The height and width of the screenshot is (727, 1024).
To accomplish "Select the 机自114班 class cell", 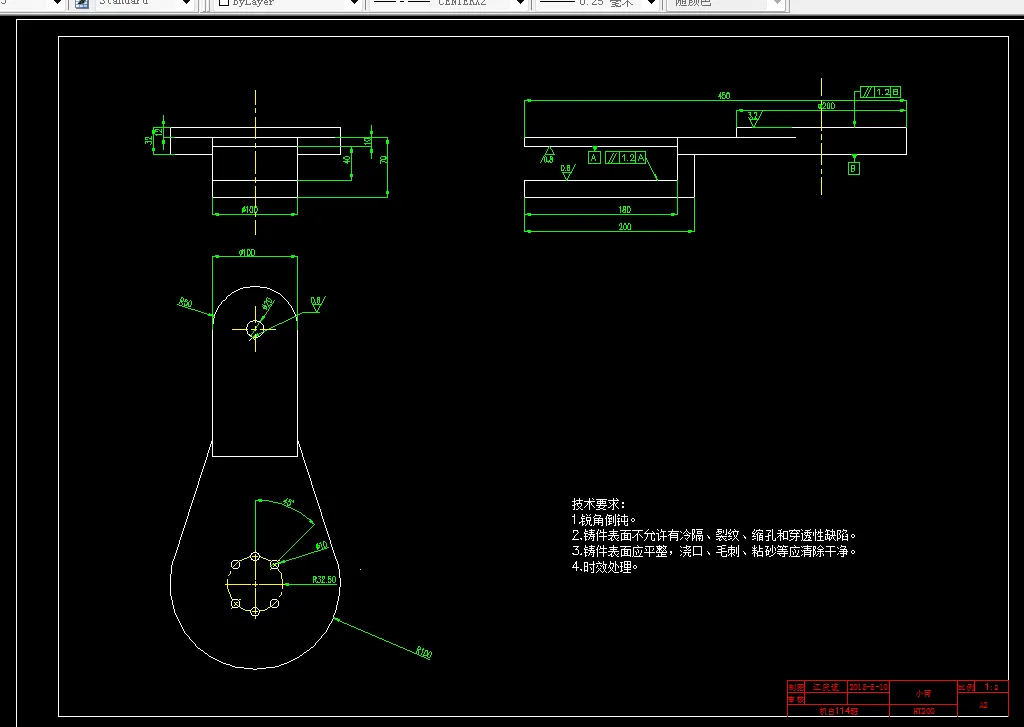I will tap(839, 711).
